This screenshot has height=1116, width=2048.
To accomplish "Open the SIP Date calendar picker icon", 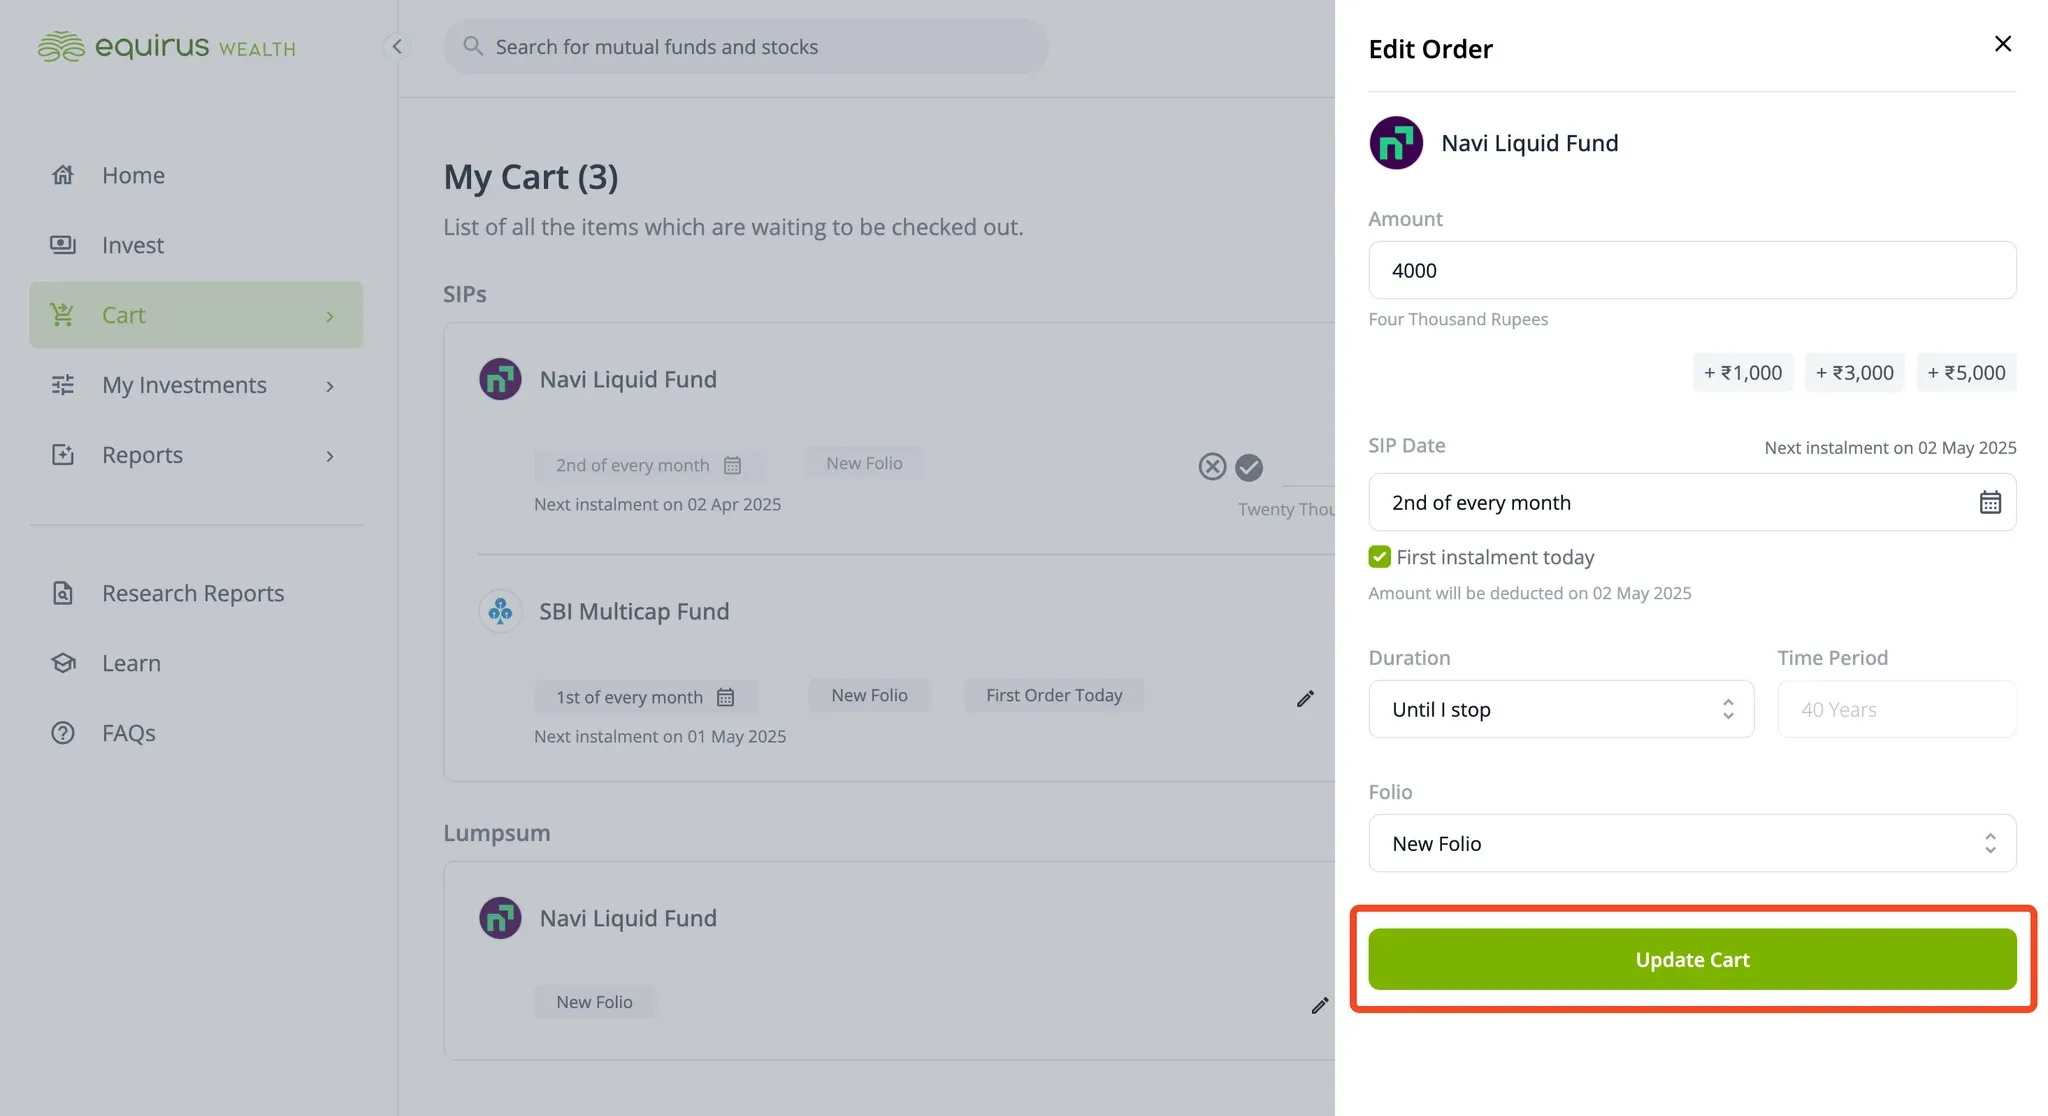I will [1990, 502].
